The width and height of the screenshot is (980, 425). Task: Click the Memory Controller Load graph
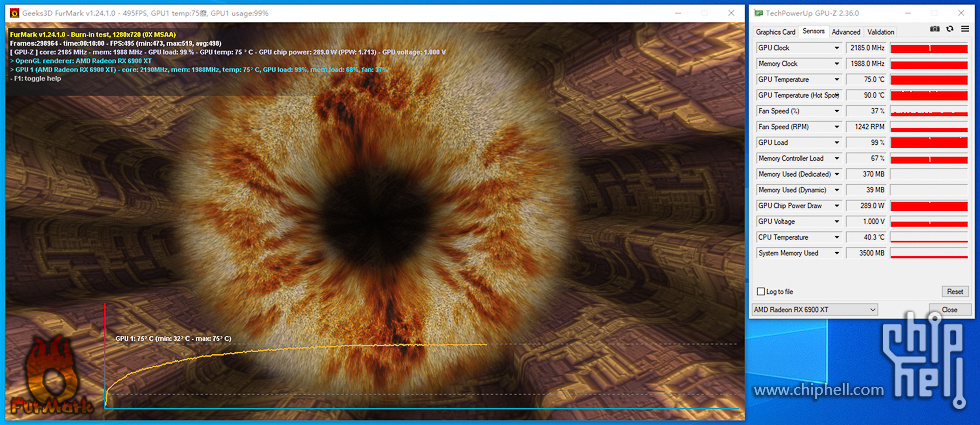tap(929, 158)
